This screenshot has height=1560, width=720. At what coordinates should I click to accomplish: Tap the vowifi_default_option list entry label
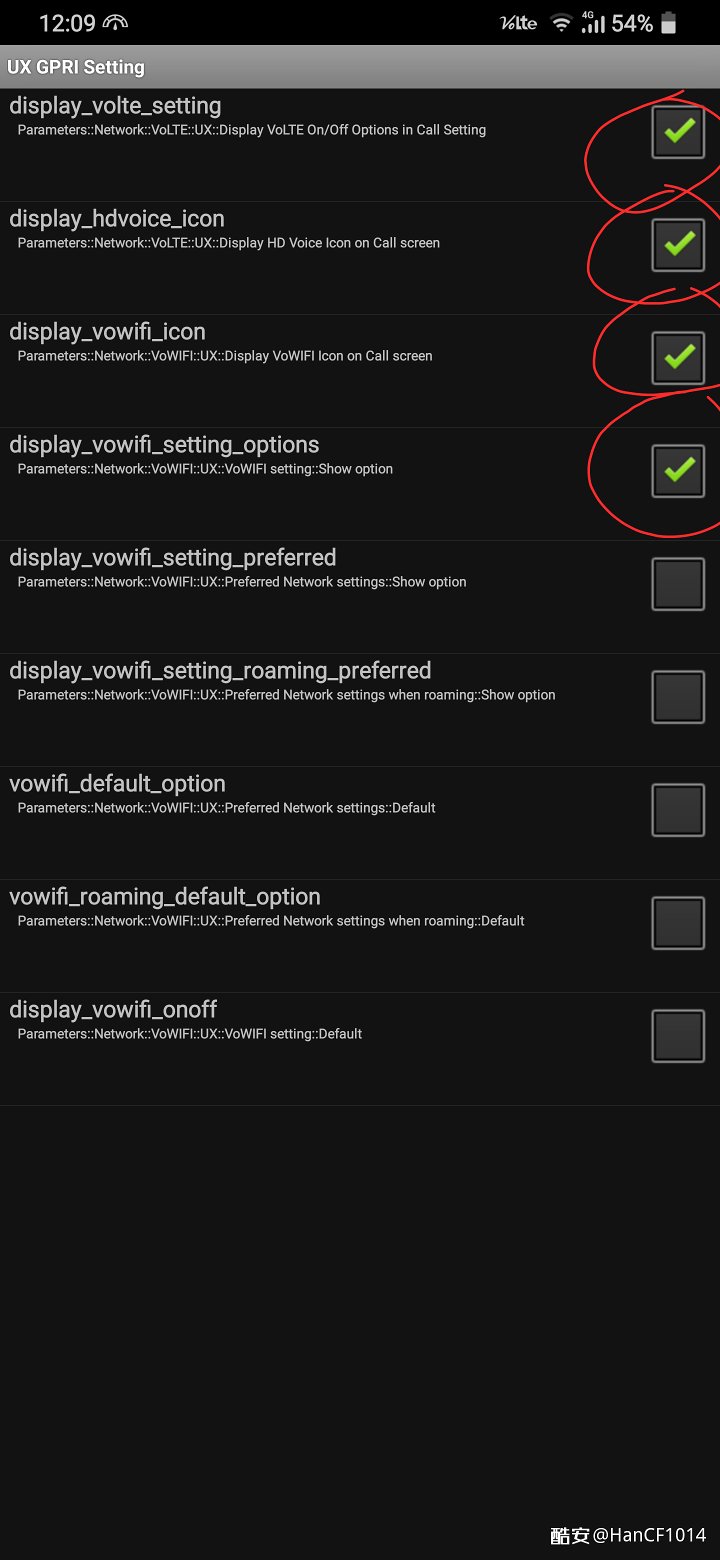click(117, 784)
